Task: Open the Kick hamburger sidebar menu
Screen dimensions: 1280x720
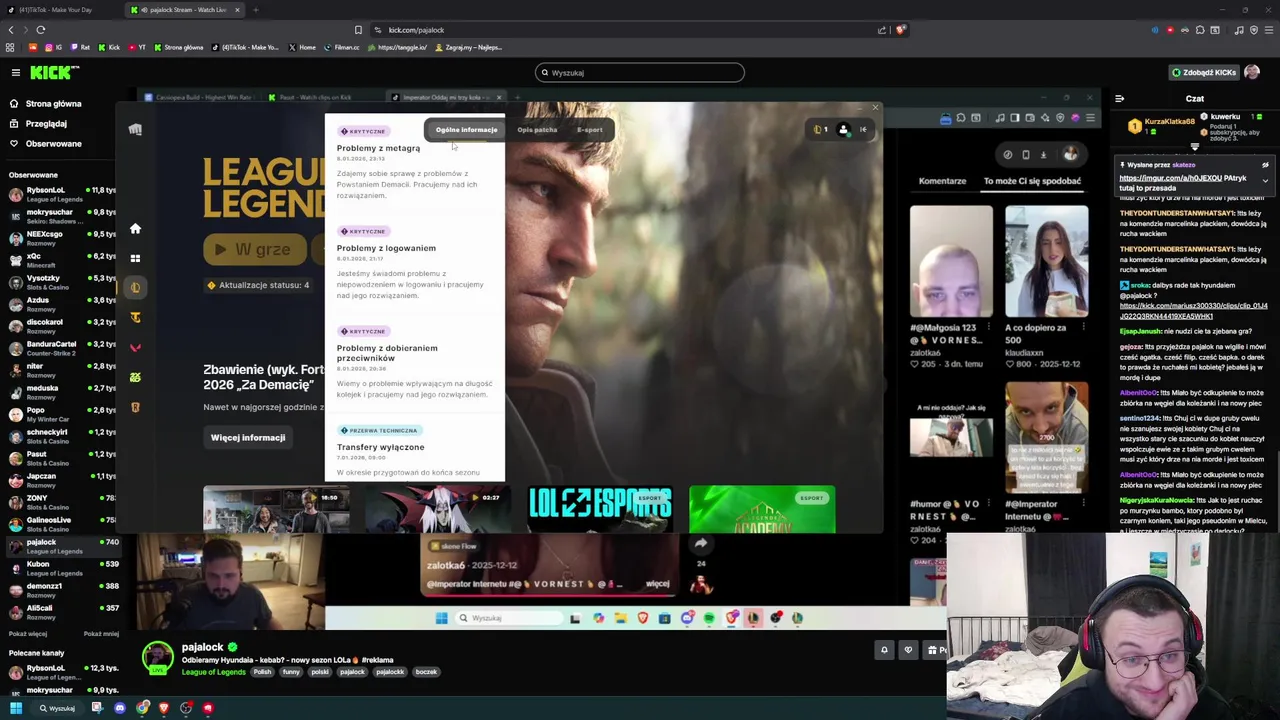Action: point(15,72)
